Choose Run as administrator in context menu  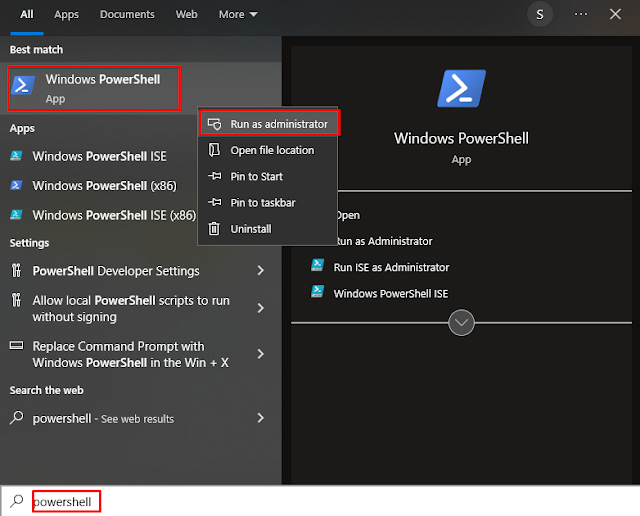[269, 124]
